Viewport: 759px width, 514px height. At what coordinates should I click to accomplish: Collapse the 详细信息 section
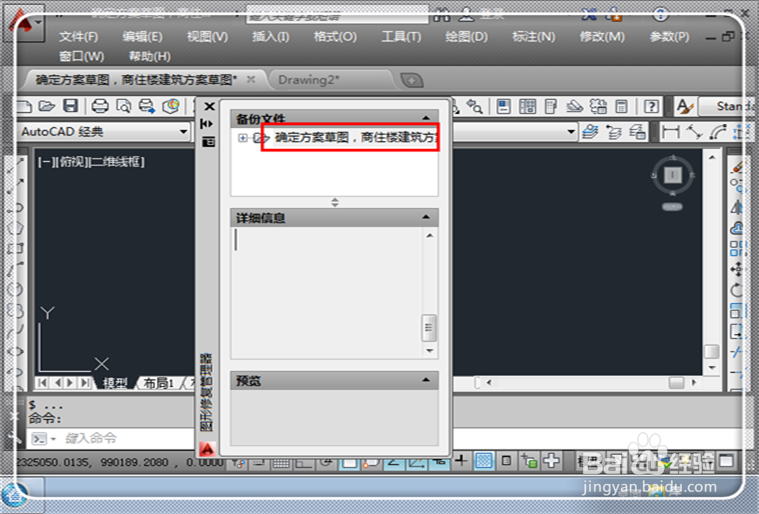426,217
